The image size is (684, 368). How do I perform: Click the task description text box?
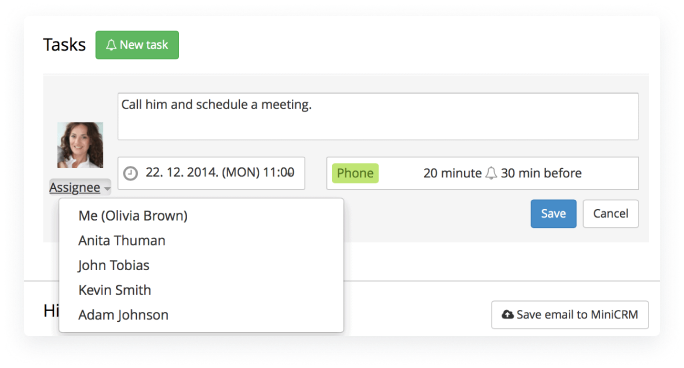coord(378,116)
